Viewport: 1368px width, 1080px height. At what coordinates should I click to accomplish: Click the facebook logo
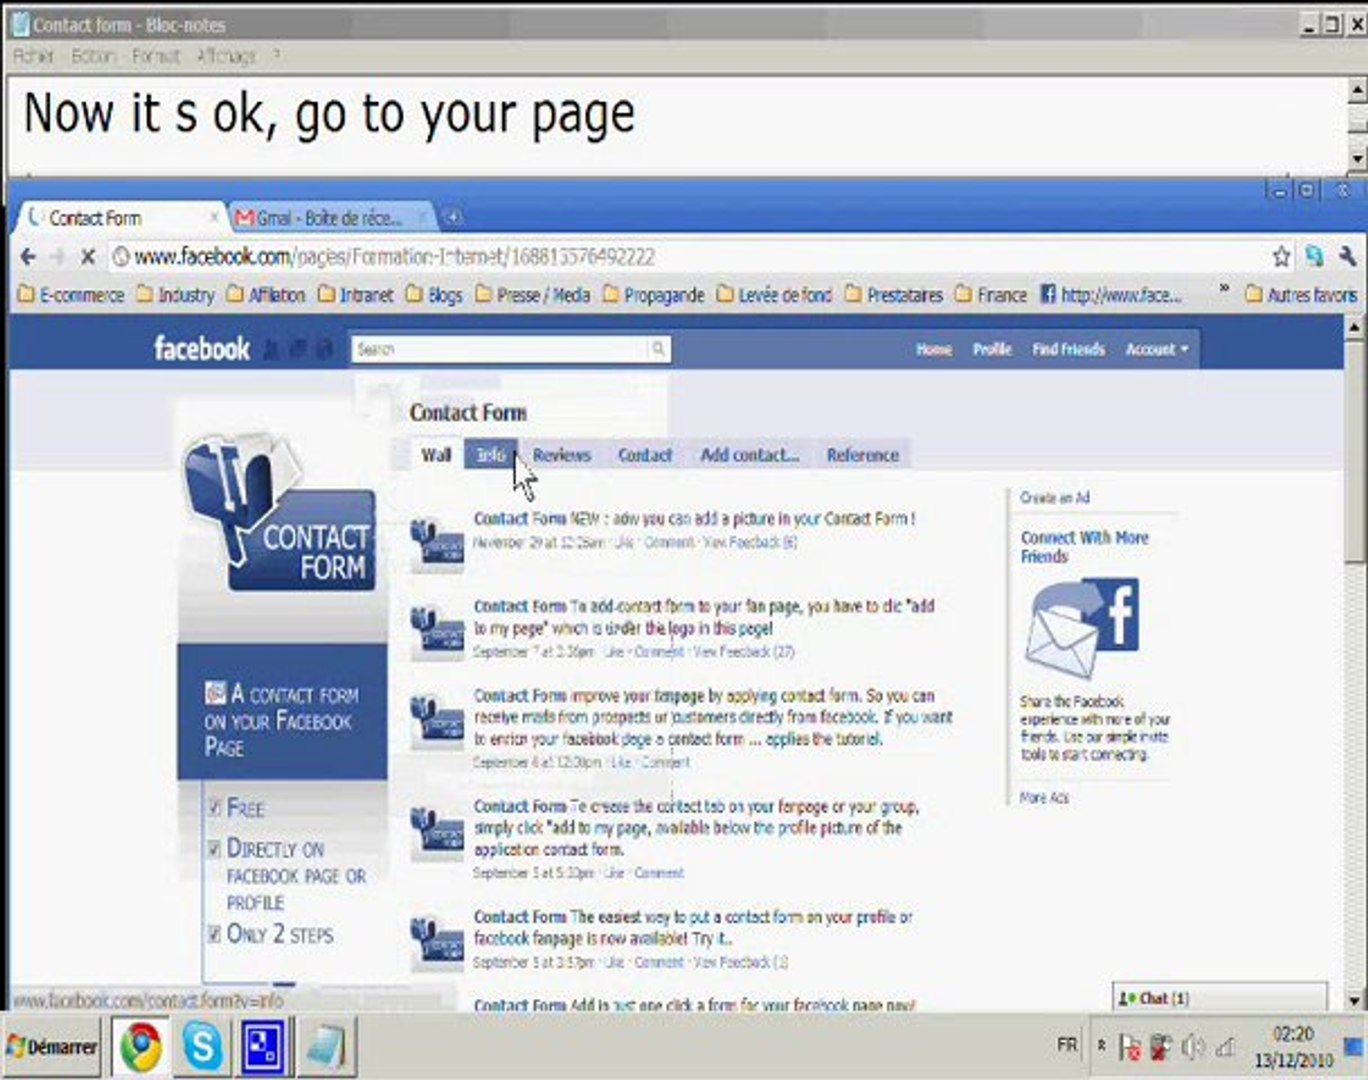pos(202,348)
